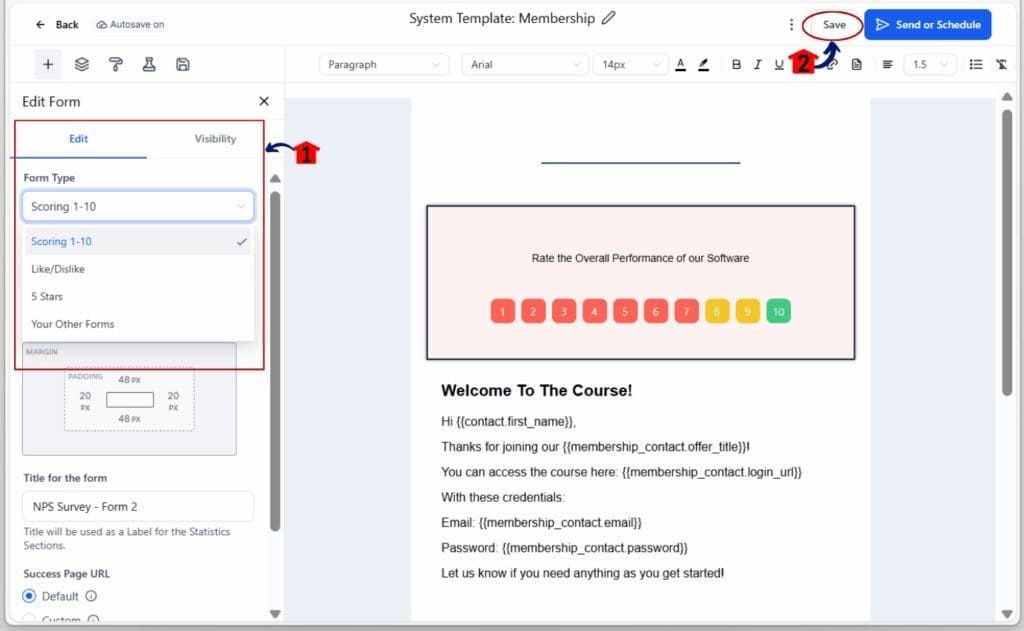The width and height of the screenshot is (1024, 631).
Task: Click yellow score button 9
Action: [748, 312]
